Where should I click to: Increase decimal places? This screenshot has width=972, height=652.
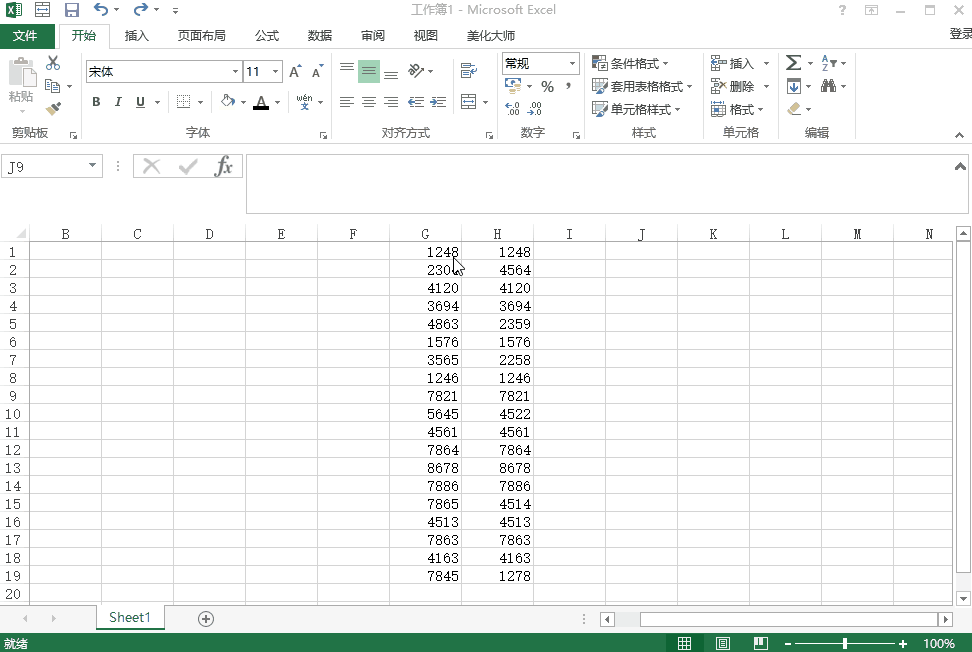pos(513,109)
